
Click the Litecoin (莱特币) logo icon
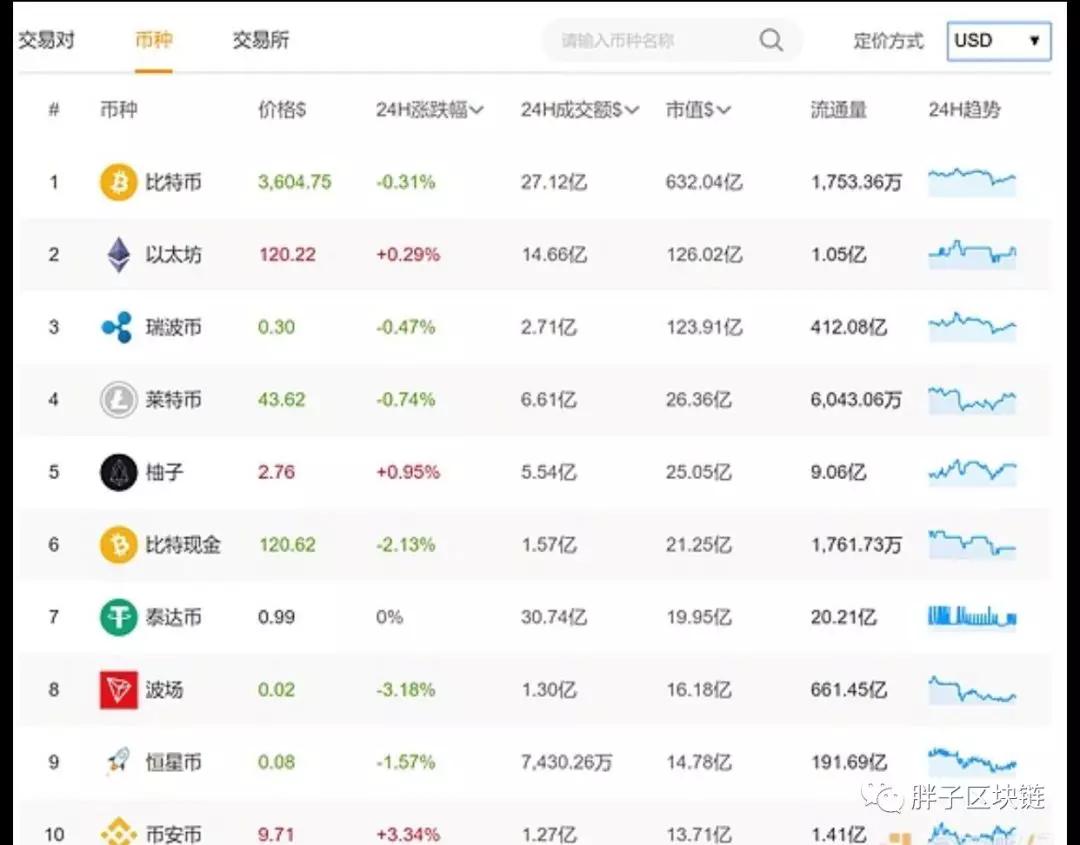click(118, 399)
